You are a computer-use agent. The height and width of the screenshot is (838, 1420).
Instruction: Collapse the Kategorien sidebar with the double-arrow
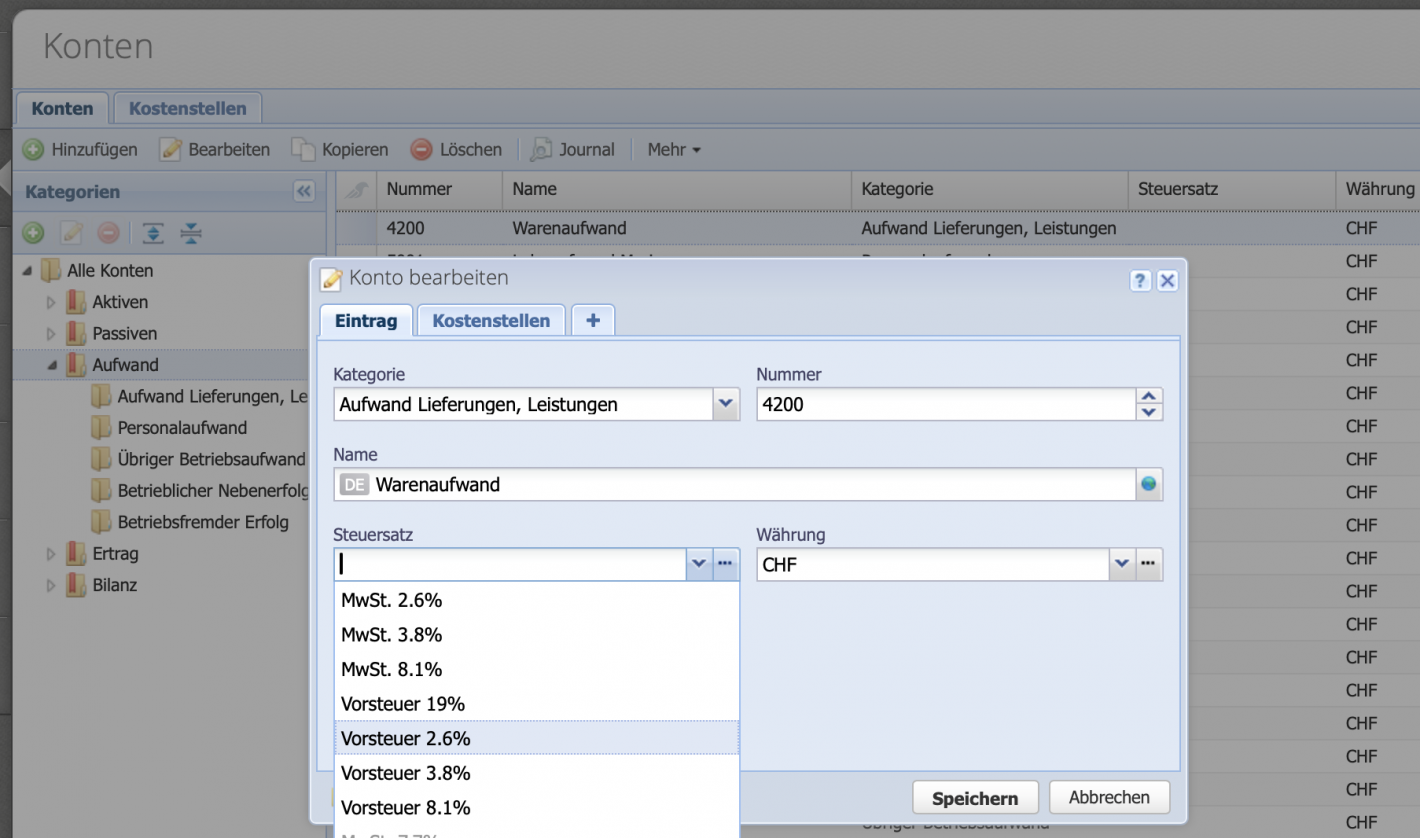(304, 192)
